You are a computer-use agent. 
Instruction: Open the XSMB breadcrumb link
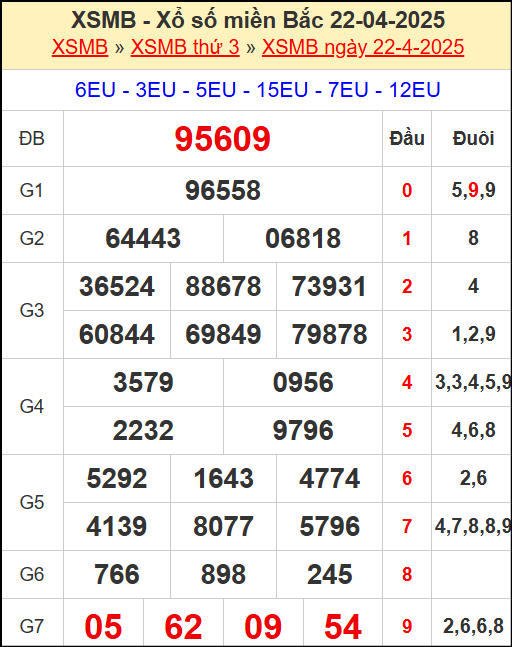pyautogui.click(x=80, y=47)
